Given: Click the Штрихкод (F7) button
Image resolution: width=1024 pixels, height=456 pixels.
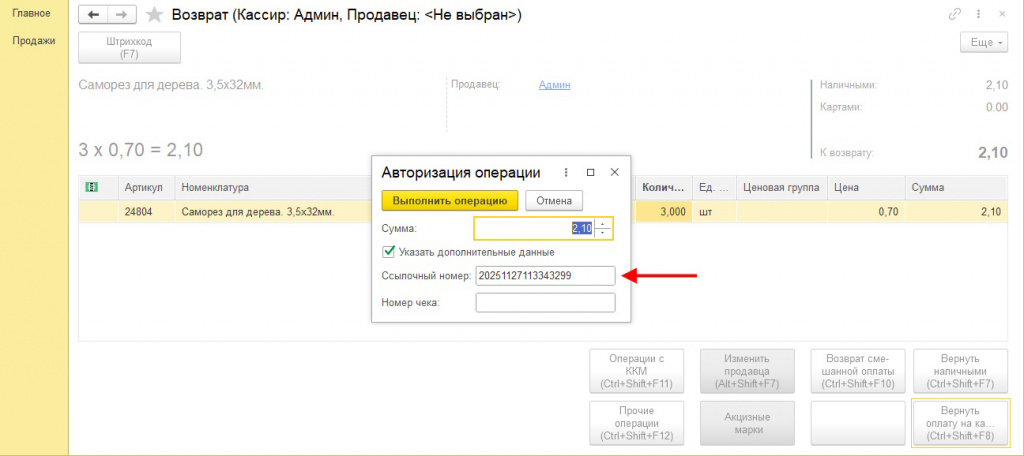Looking at the screenshot, I should click(129, 48).
